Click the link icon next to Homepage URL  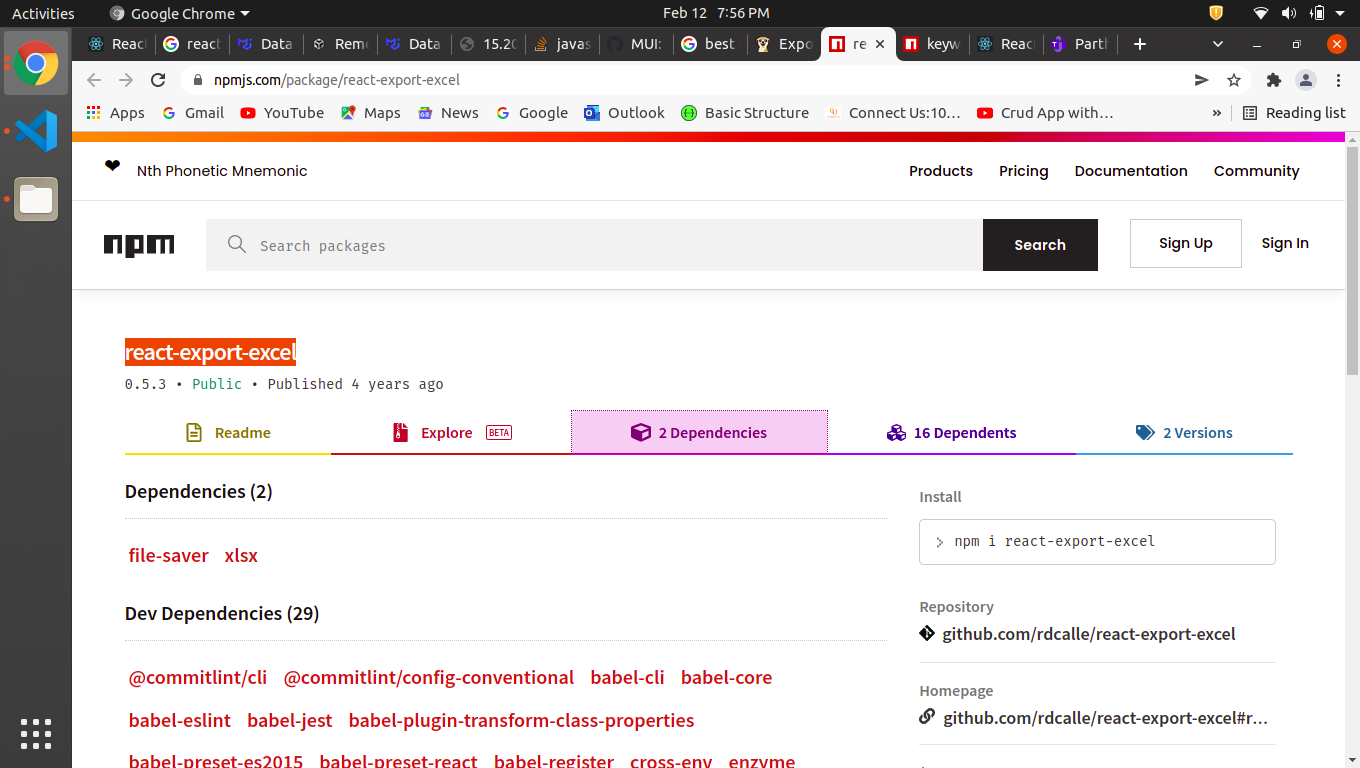pos(927,717)
